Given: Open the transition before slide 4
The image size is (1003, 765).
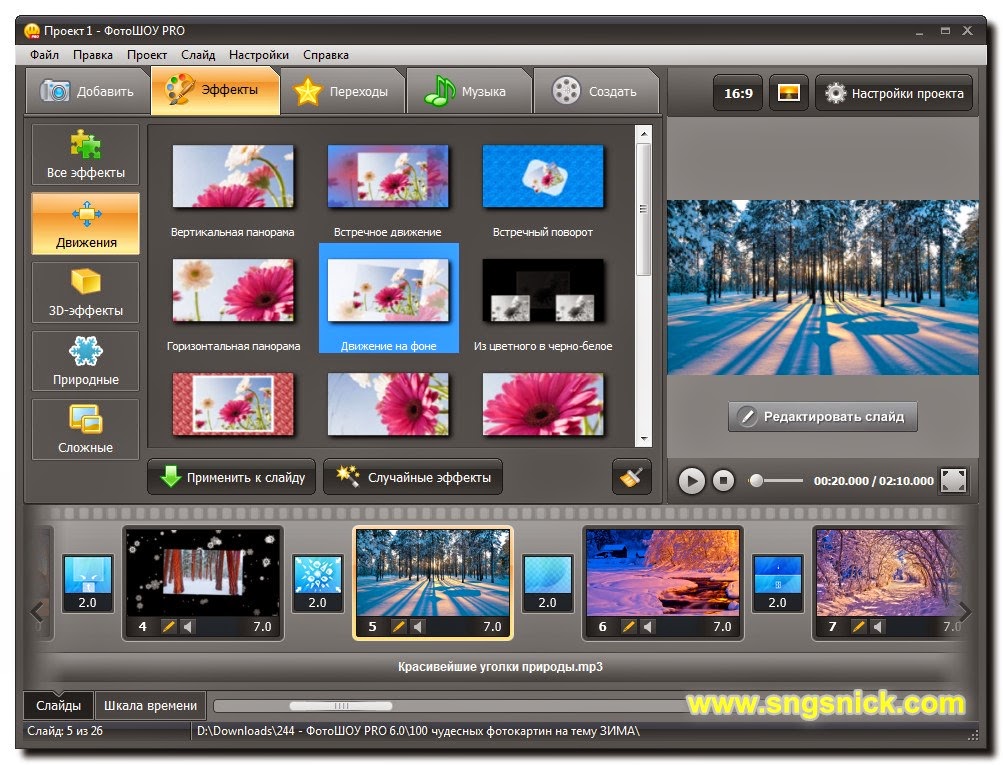Looking at the screenshot, I should [88, 583].
